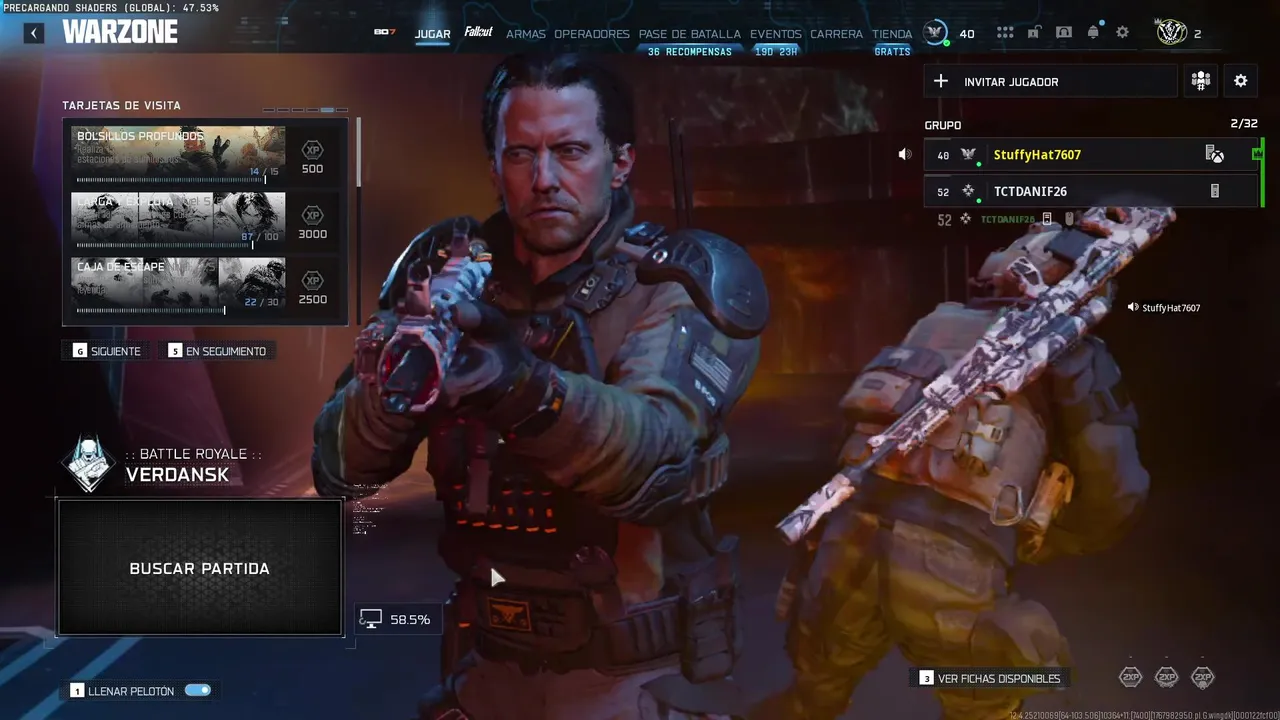Mute the speaker icon beside StuffyHat7607 row

[905, 155]
